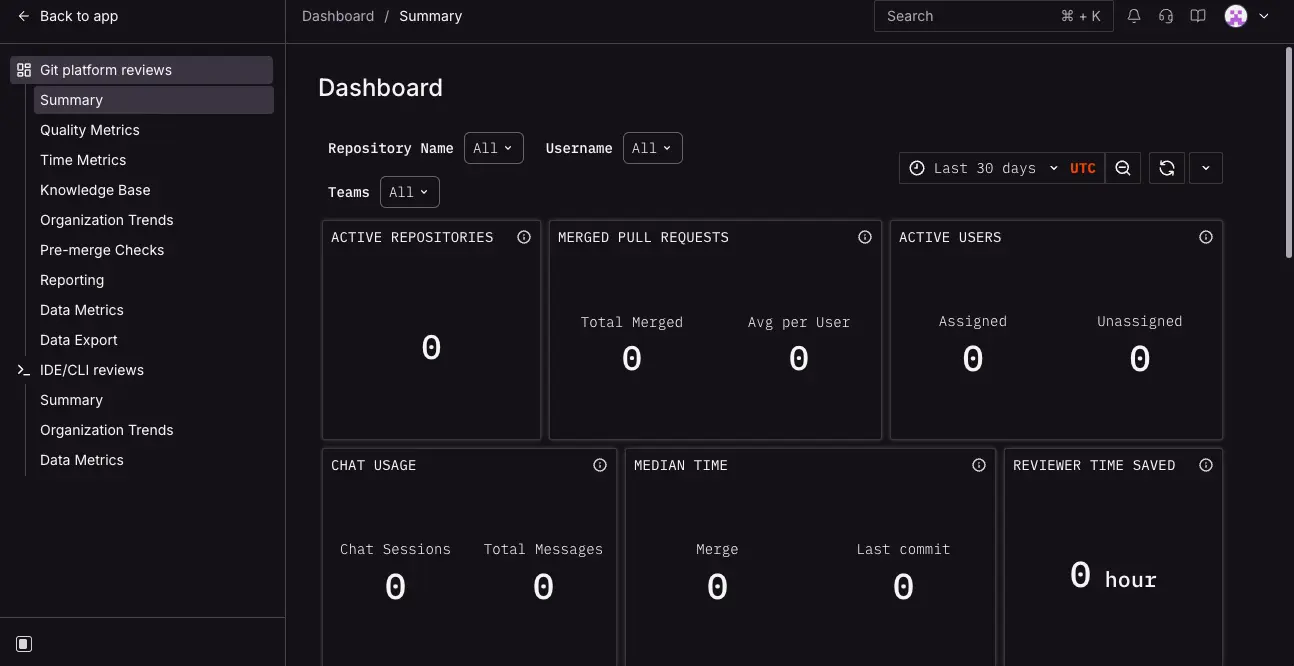This screenshot has height=666, width=1294.
Task: Open the Repository Name dropdown
Action: (493, 147)
